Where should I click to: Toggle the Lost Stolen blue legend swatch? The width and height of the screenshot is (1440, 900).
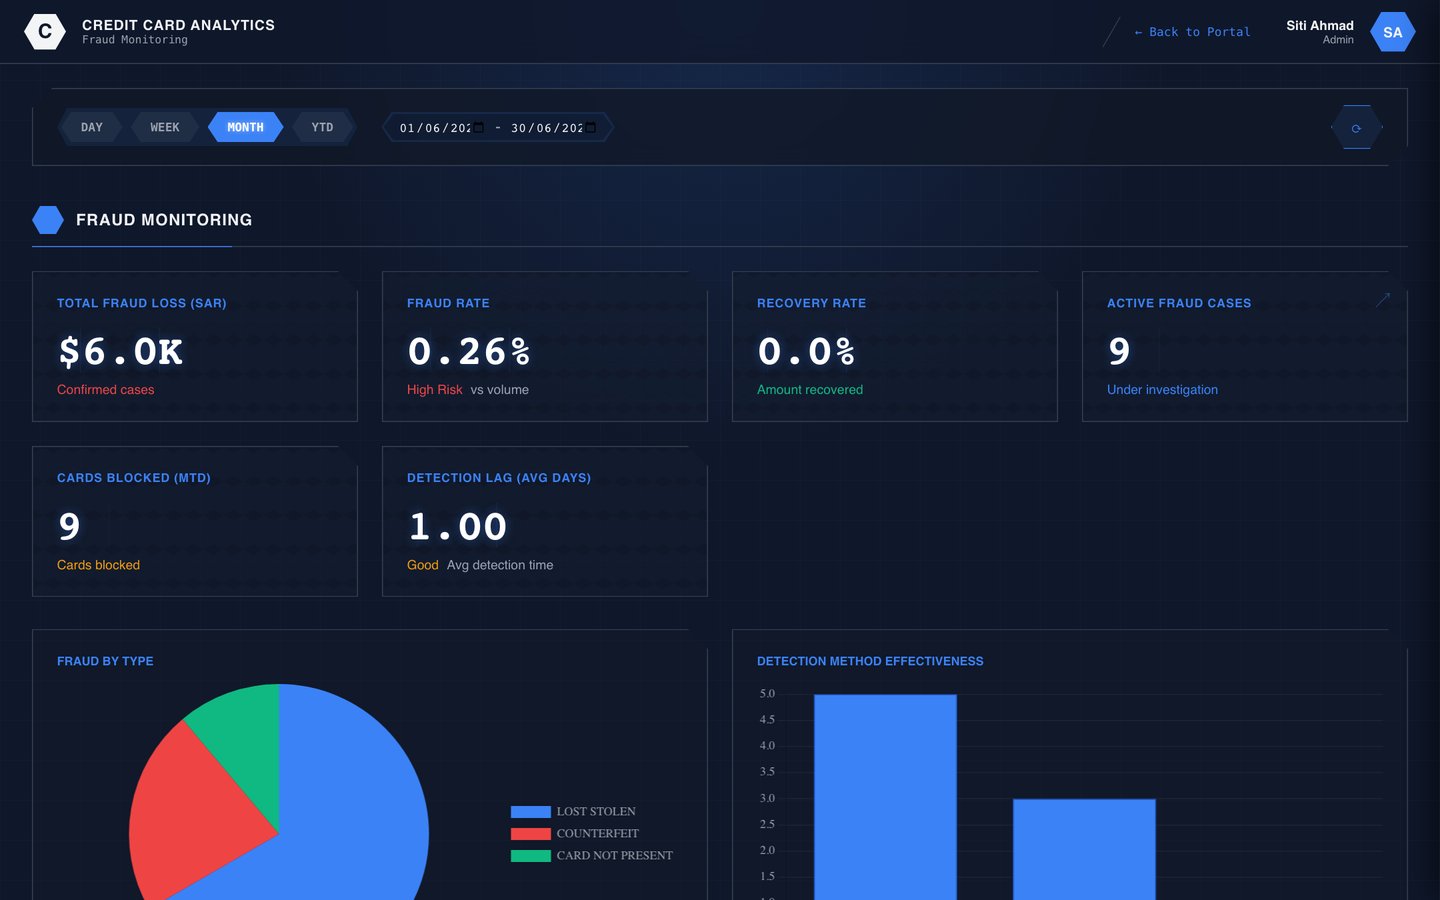(530, 812)
